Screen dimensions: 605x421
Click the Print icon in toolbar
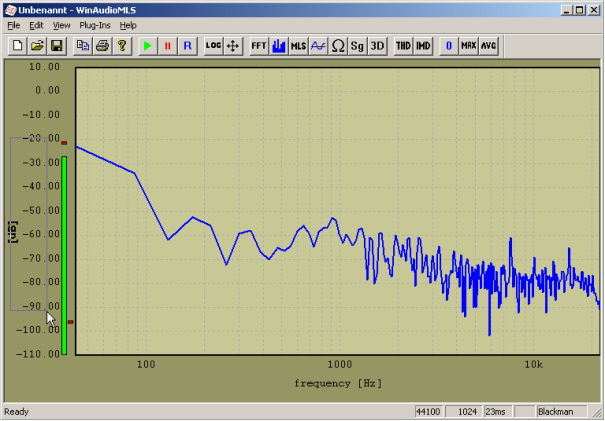click(x=102, y=46)
